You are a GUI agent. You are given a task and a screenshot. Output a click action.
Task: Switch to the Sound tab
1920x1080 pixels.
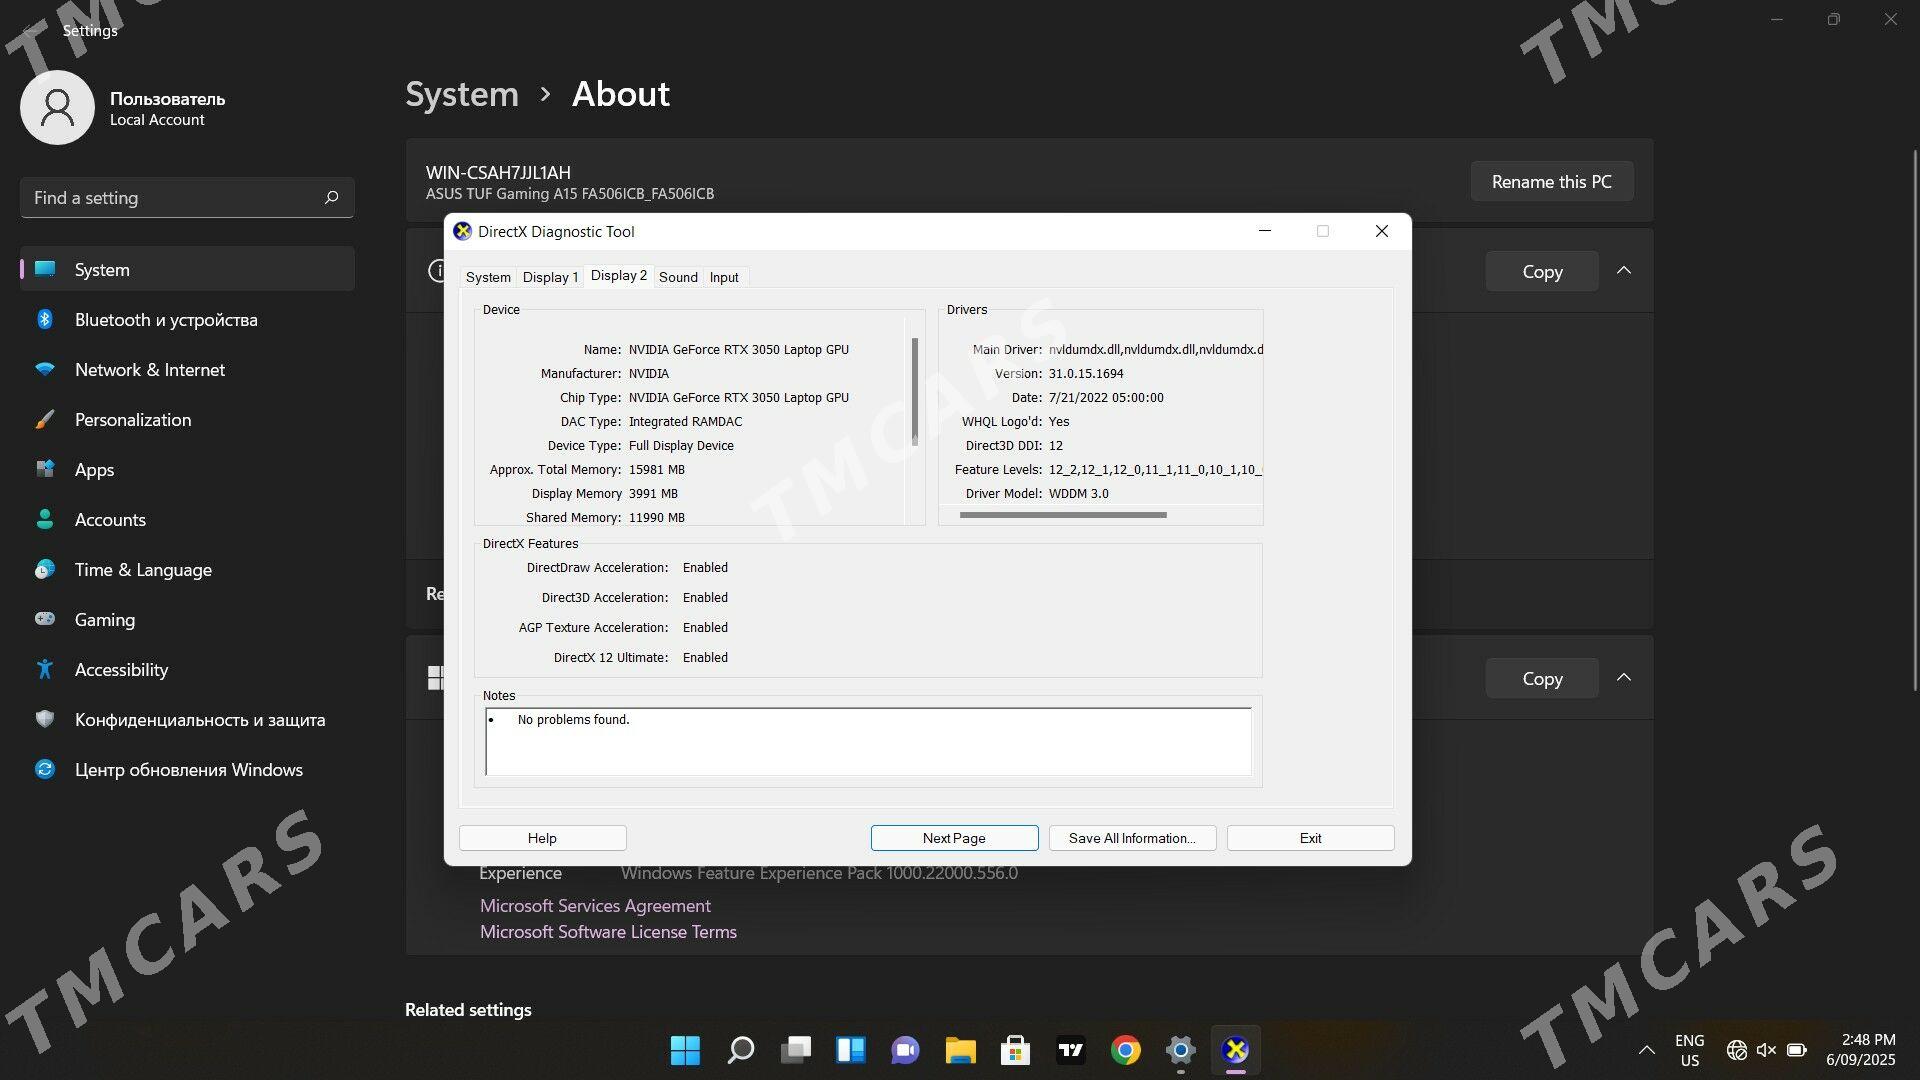[x=678, y=277]
